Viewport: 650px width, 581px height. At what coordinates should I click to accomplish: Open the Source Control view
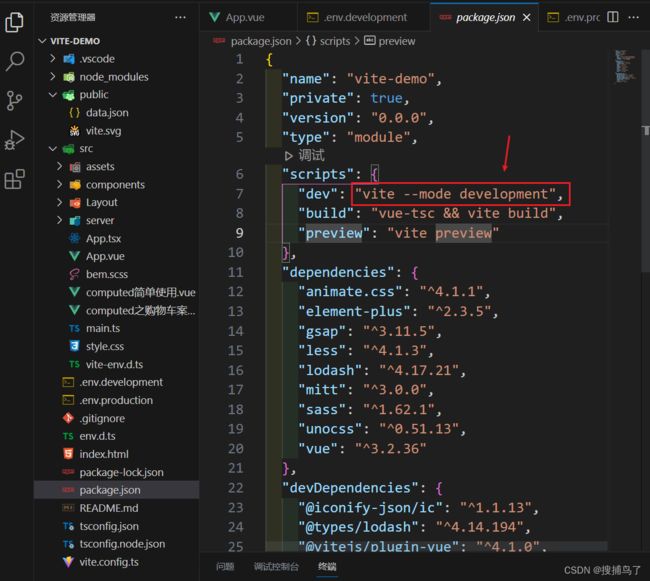click(15, 101)
